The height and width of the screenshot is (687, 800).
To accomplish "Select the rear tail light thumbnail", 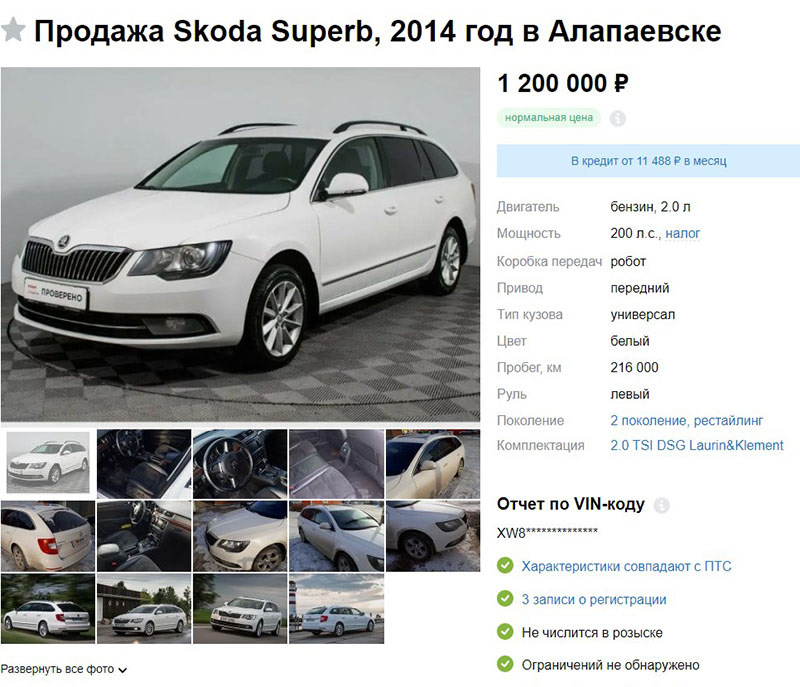I will [x=47, y=536].
